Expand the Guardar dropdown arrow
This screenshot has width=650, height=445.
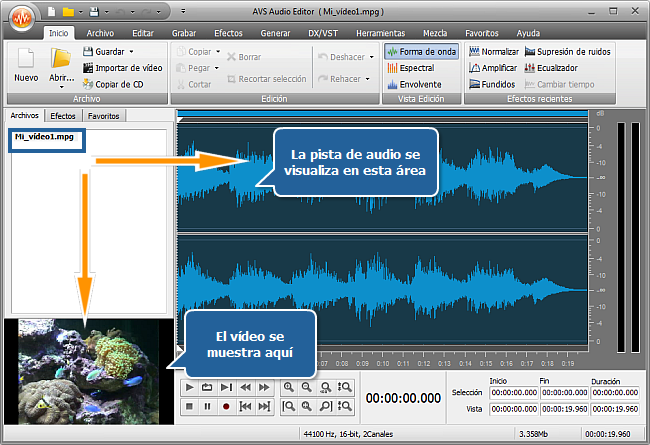click(131, 52)
